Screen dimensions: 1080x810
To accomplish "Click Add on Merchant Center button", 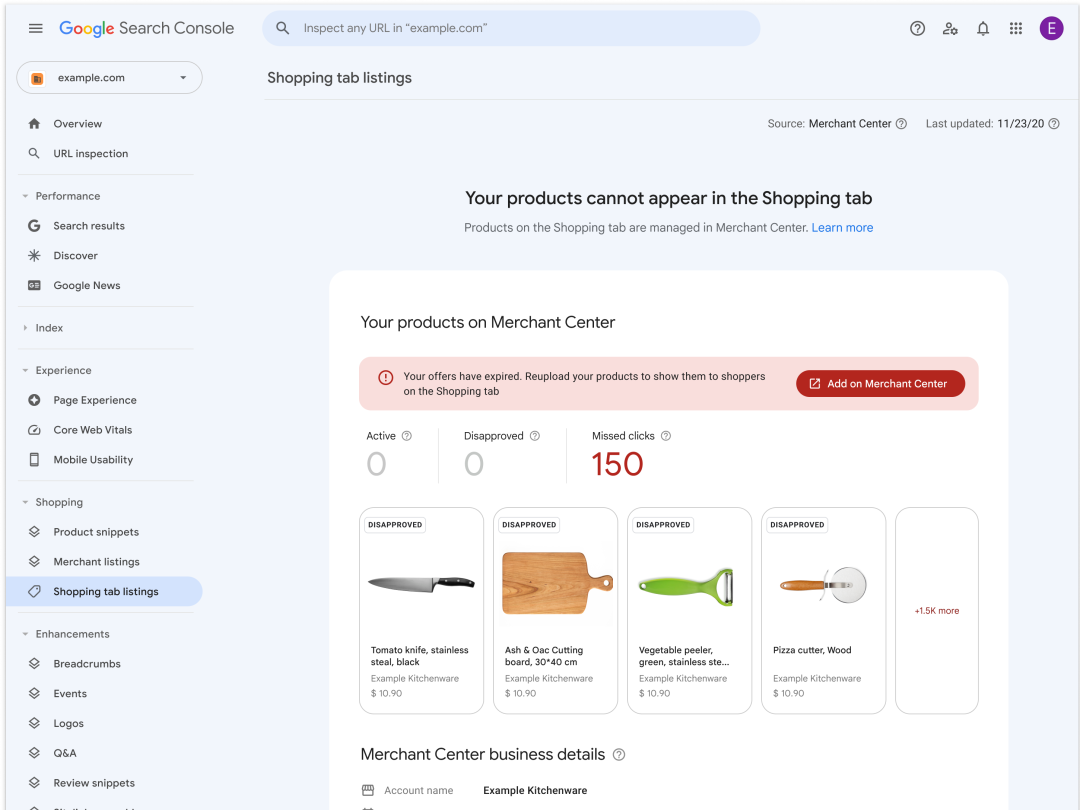I will tap(880, 384).
